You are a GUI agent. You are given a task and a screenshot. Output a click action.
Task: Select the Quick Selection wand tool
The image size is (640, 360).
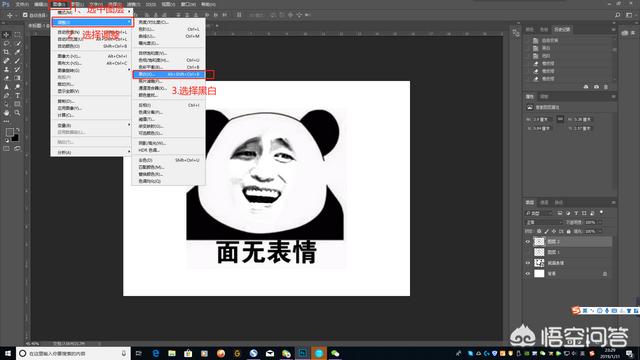[17, 43]
